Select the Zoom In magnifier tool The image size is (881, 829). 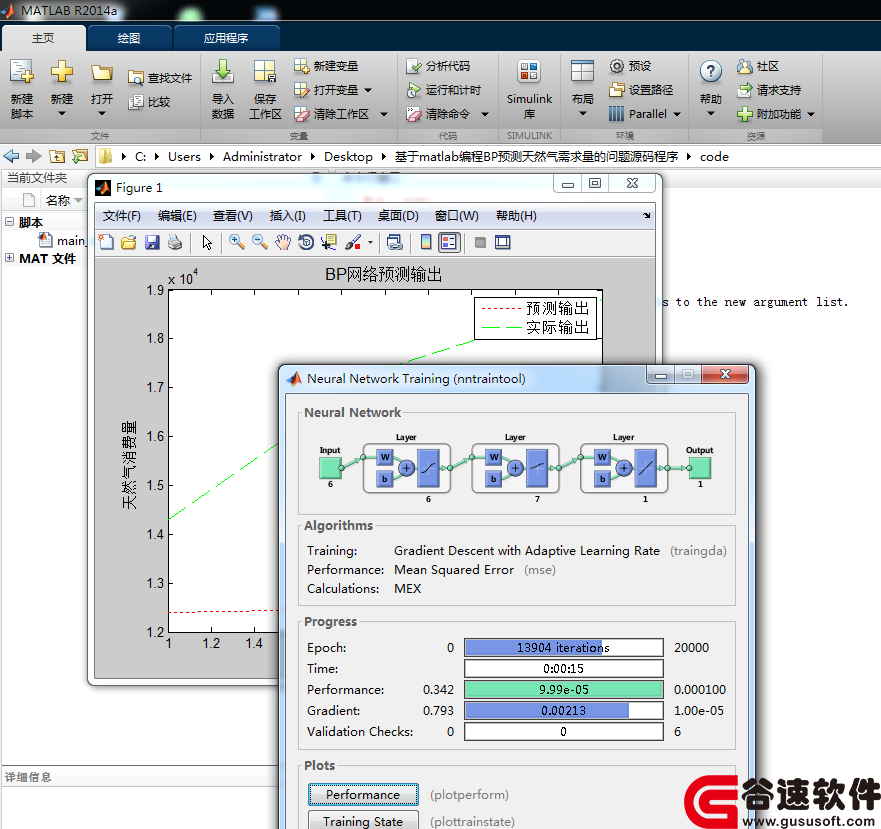point(237,242)
